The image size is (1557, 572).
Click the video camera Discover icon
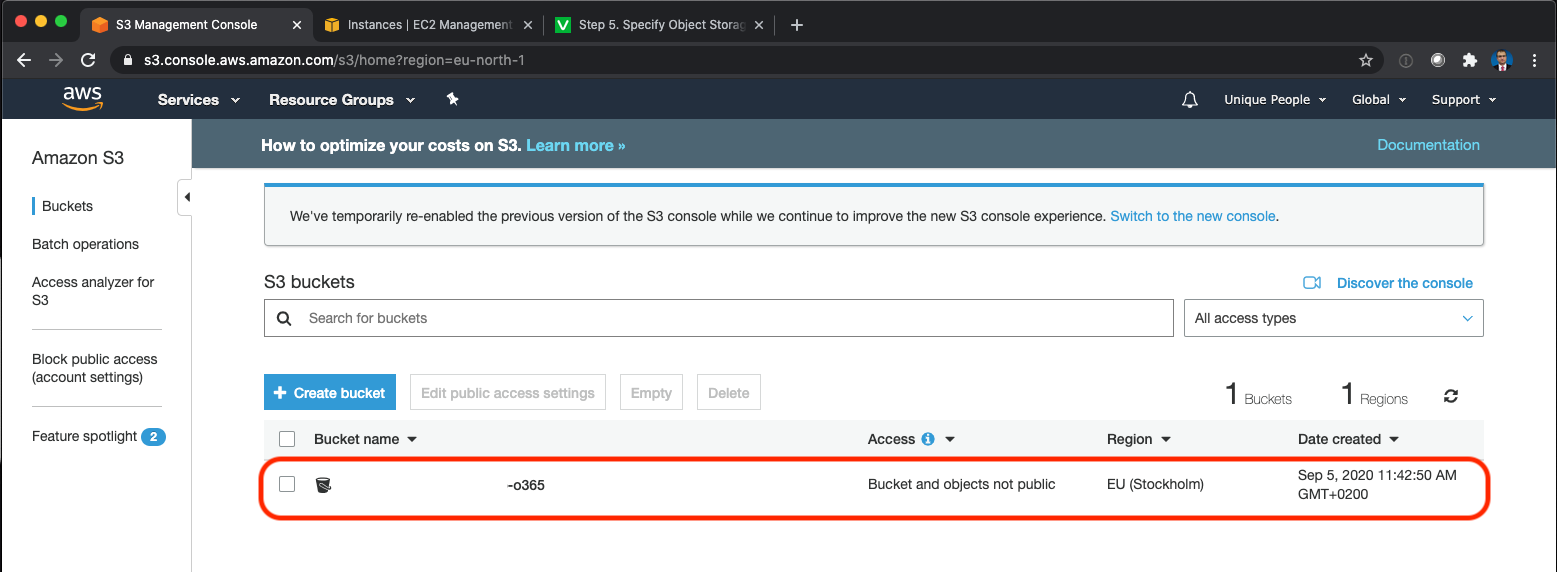(1312, 283)
